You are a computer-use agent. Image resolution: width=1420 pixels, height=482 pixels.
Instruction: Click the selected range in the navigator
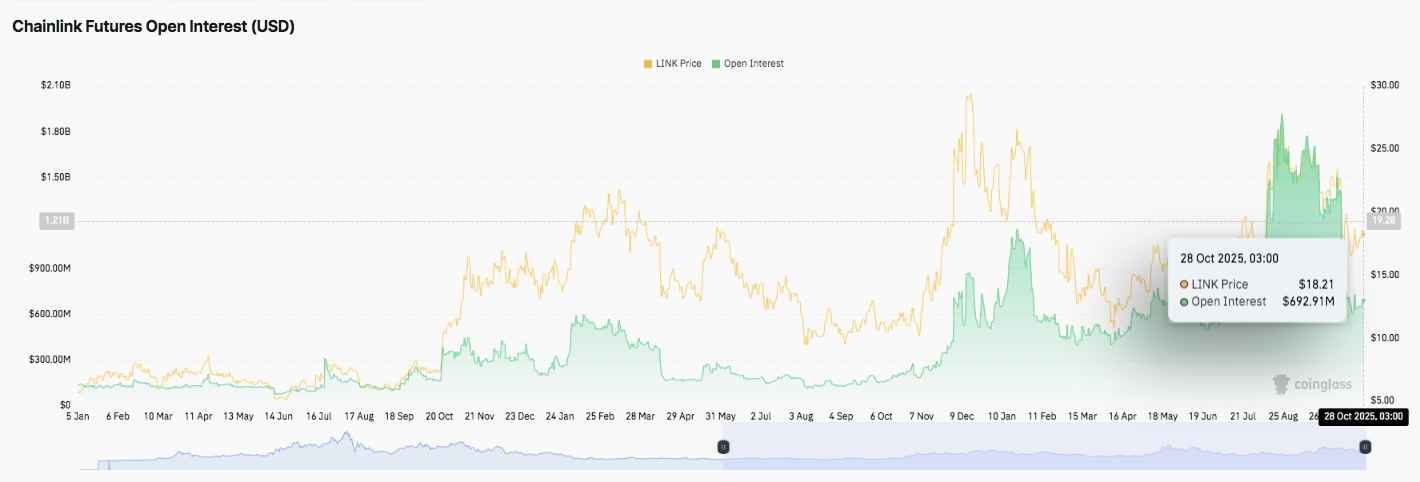1040,450
